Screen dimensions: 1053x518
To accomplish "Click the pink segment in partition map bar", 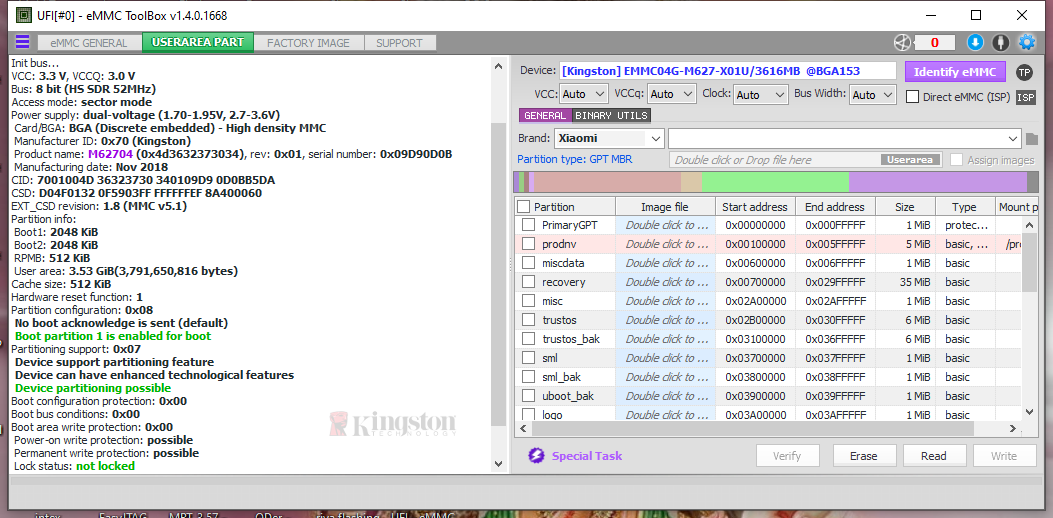I will [x=607, y=182].
